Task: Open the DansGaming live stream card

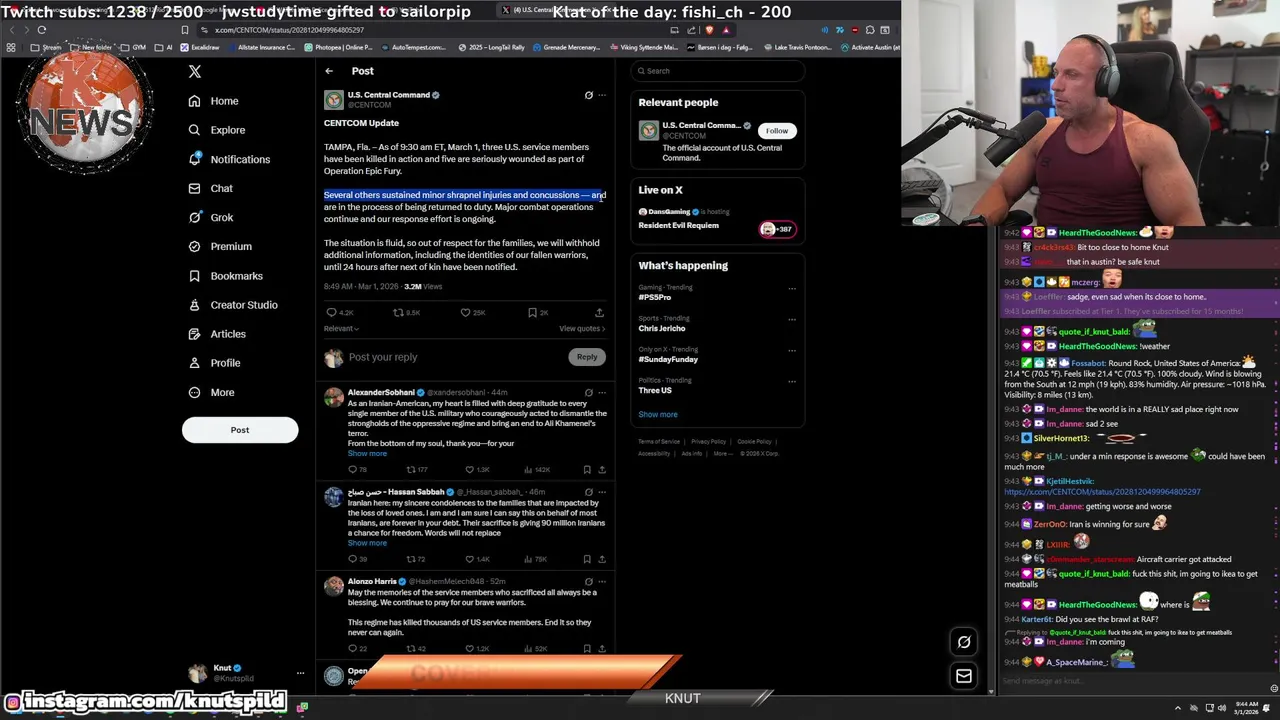Action: point(717,219)
